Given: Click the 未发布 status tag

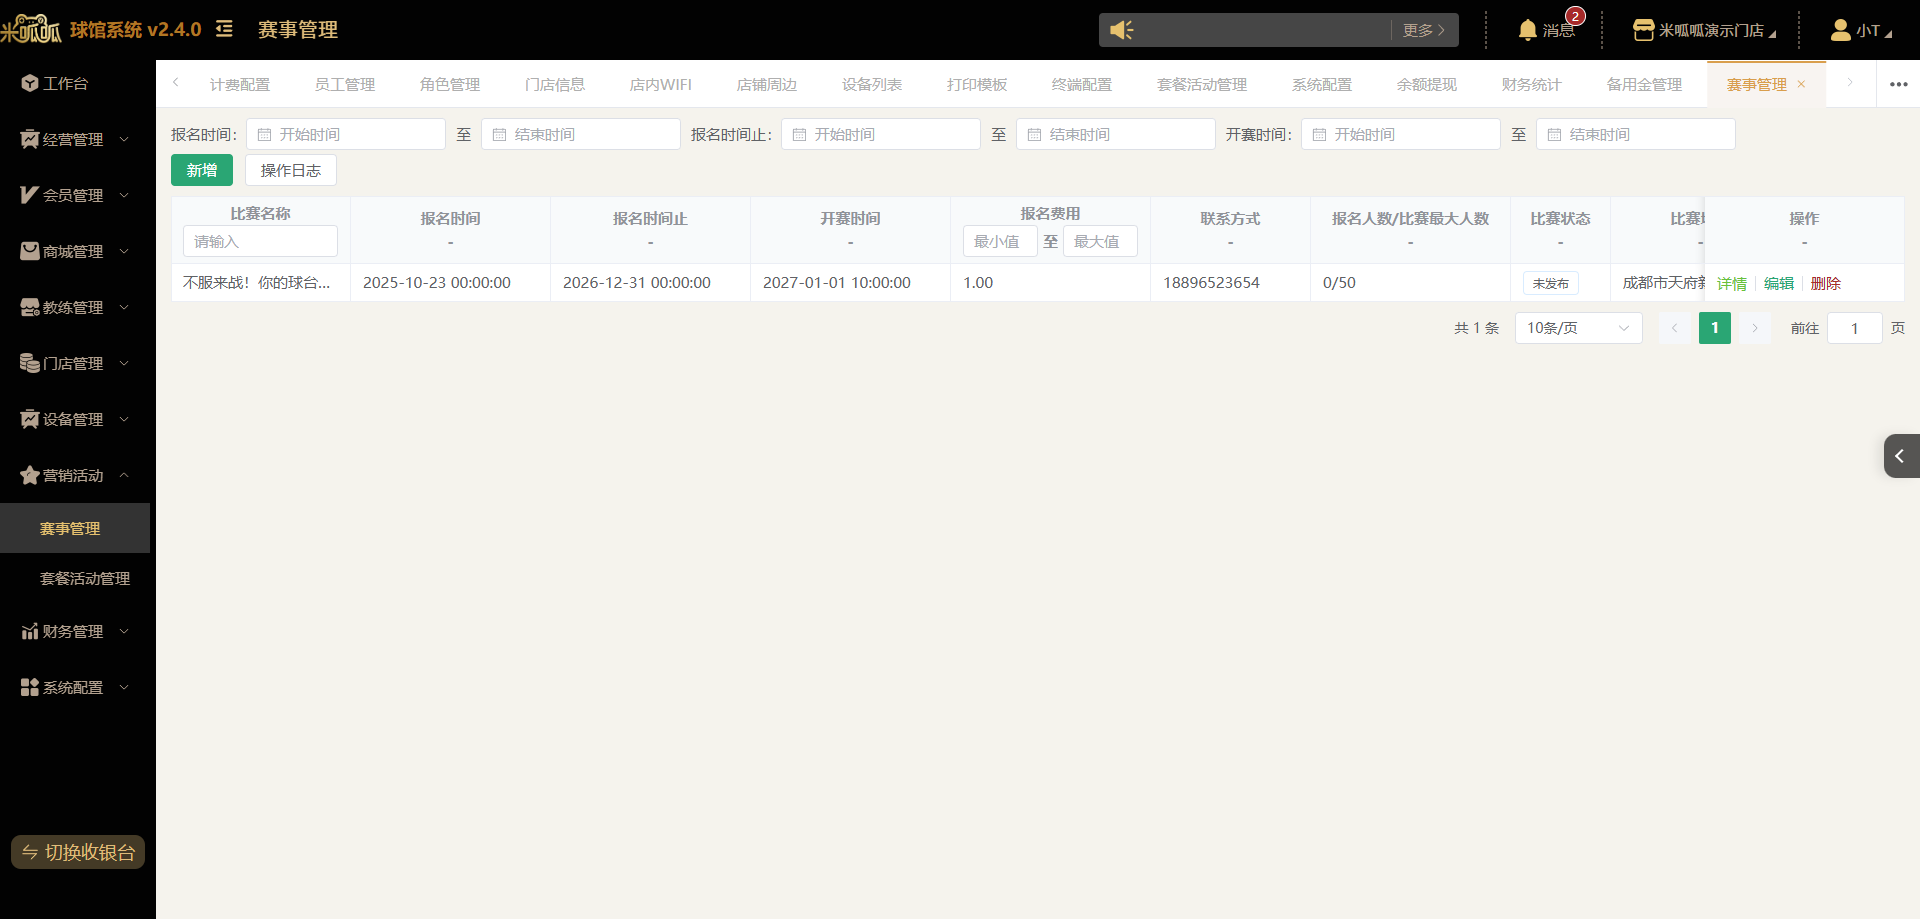Looking at the screenshot, I should pos(1551,283).
